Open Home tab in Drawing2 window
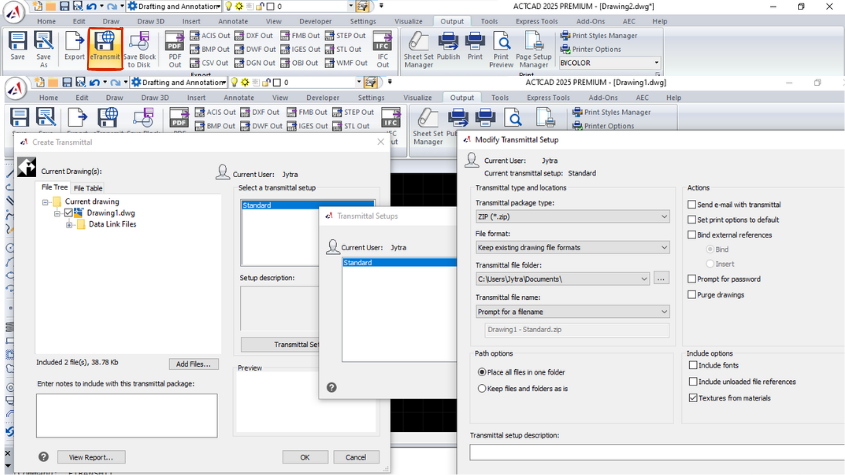845x475 pixels. (x=46, y=22)
